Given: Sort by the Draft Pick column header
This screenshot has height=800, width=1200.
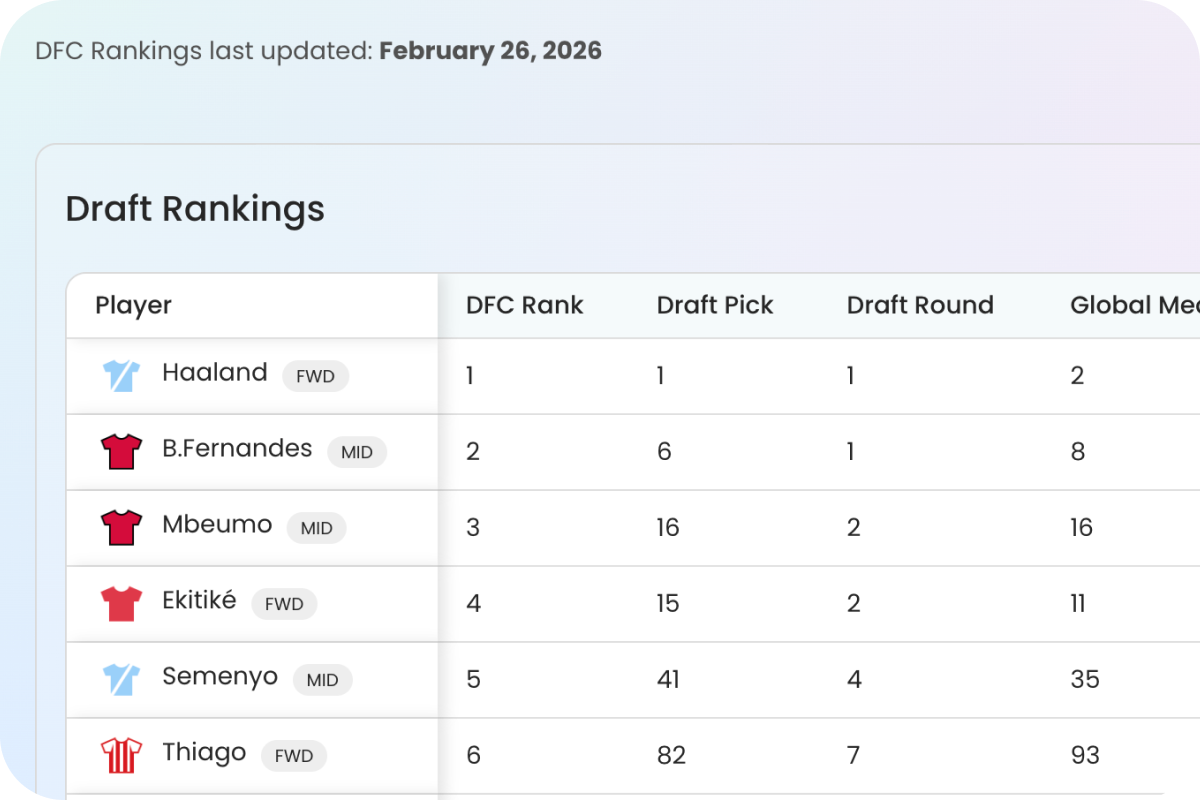Looking at the screenshot, I should (715, 305).
